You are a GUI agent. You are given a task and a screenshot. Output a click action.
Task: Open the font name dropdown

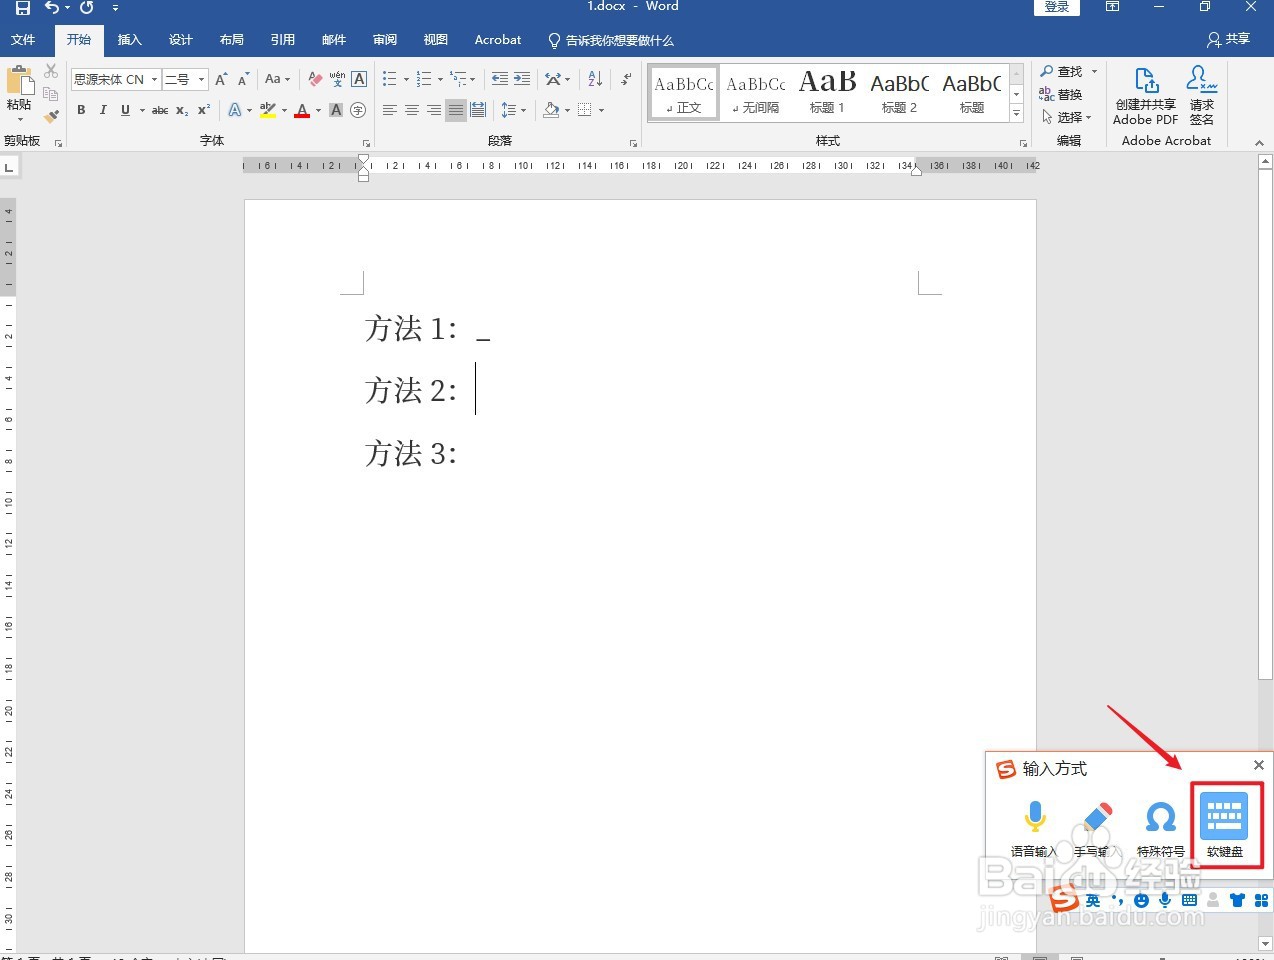(x=154, y=79)
